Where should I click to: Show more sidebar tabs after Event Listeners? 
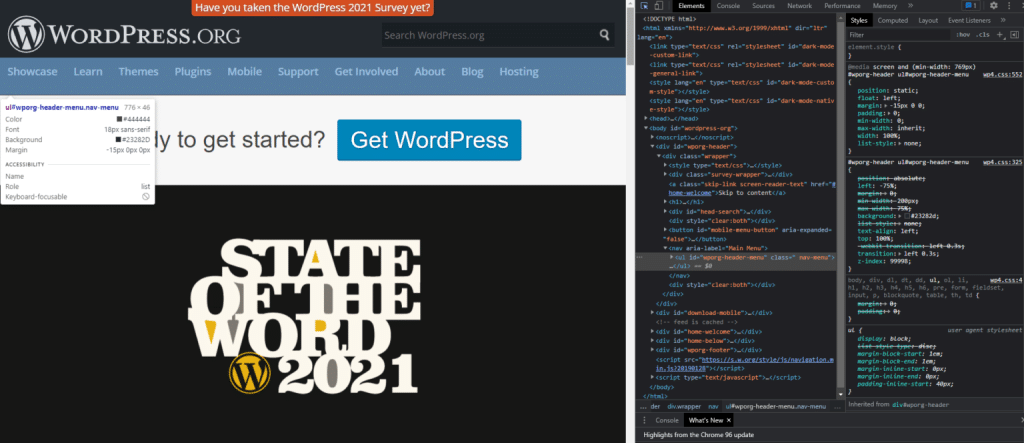(x=1003, y=20)
